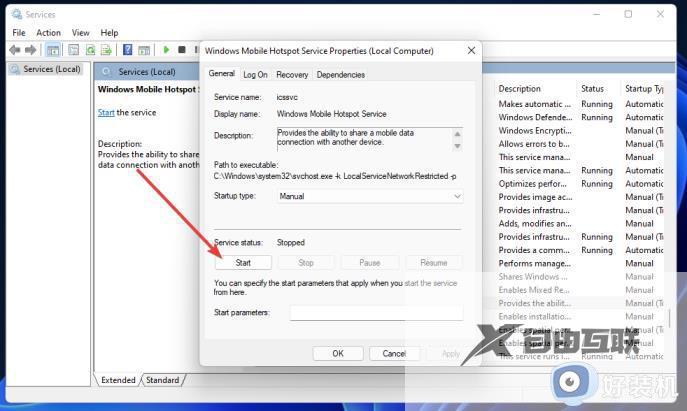
Task: Click the Export List toolbar icon
Action: coord(106,50)
